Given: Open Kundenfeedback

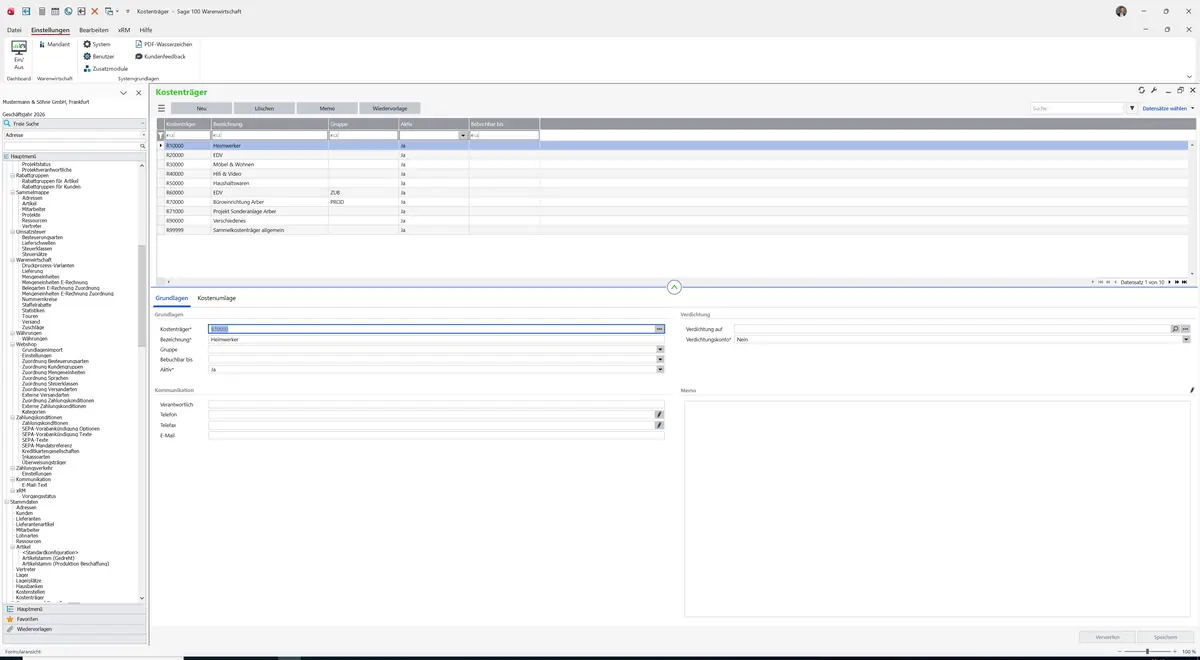Looking at the screenshot, I should pos(160,56).
